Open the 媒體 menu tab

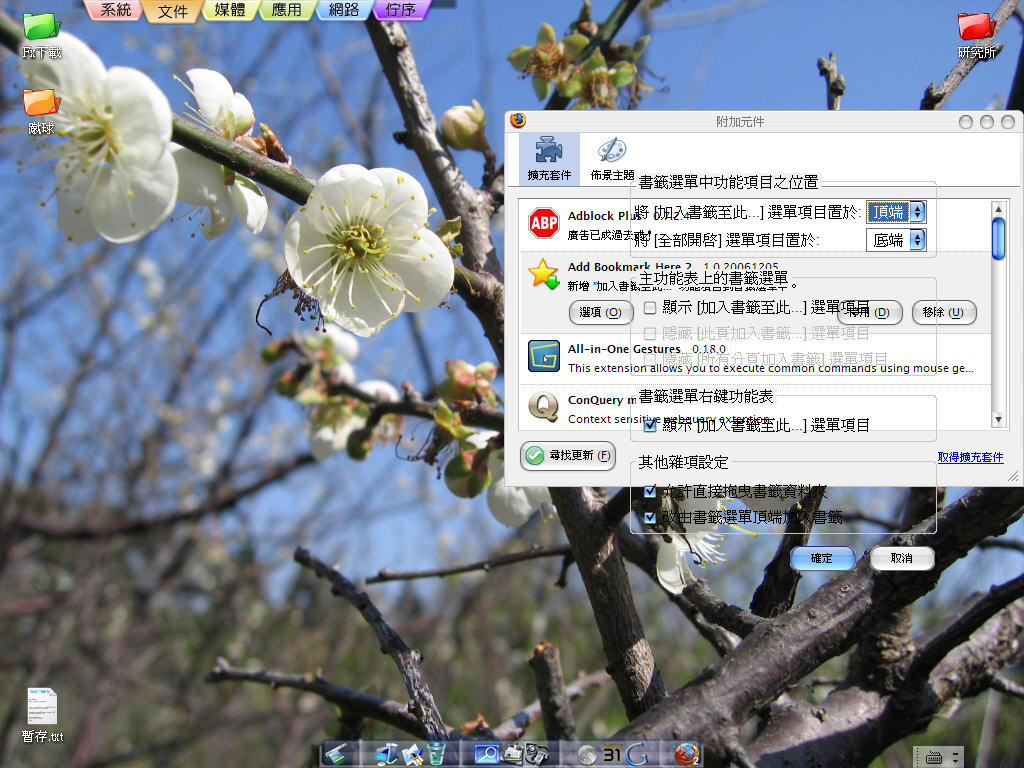[230, 11]
